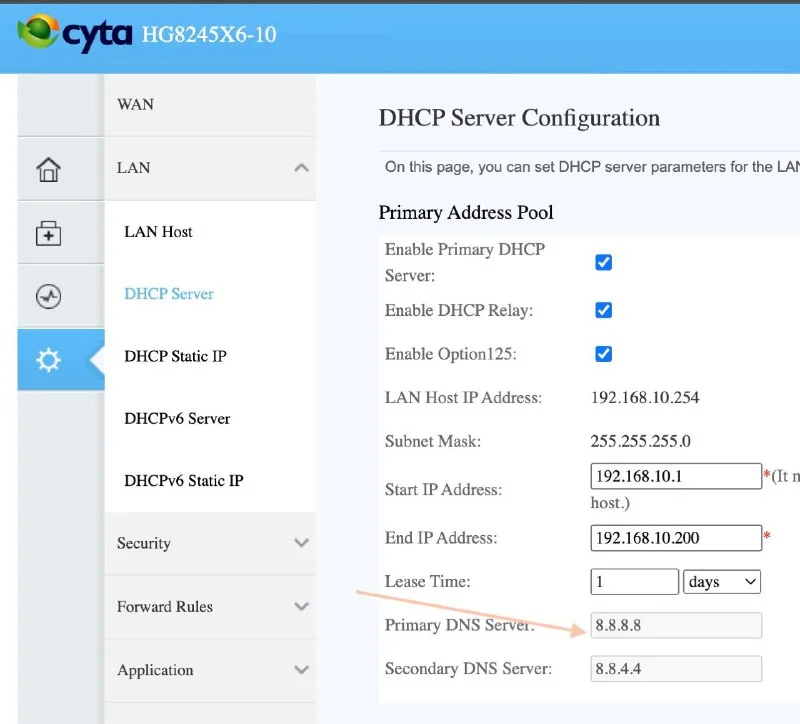The width and height of the screenshot is (800, 724).
Task: Click the Start IP Address field
Action: 676,476
